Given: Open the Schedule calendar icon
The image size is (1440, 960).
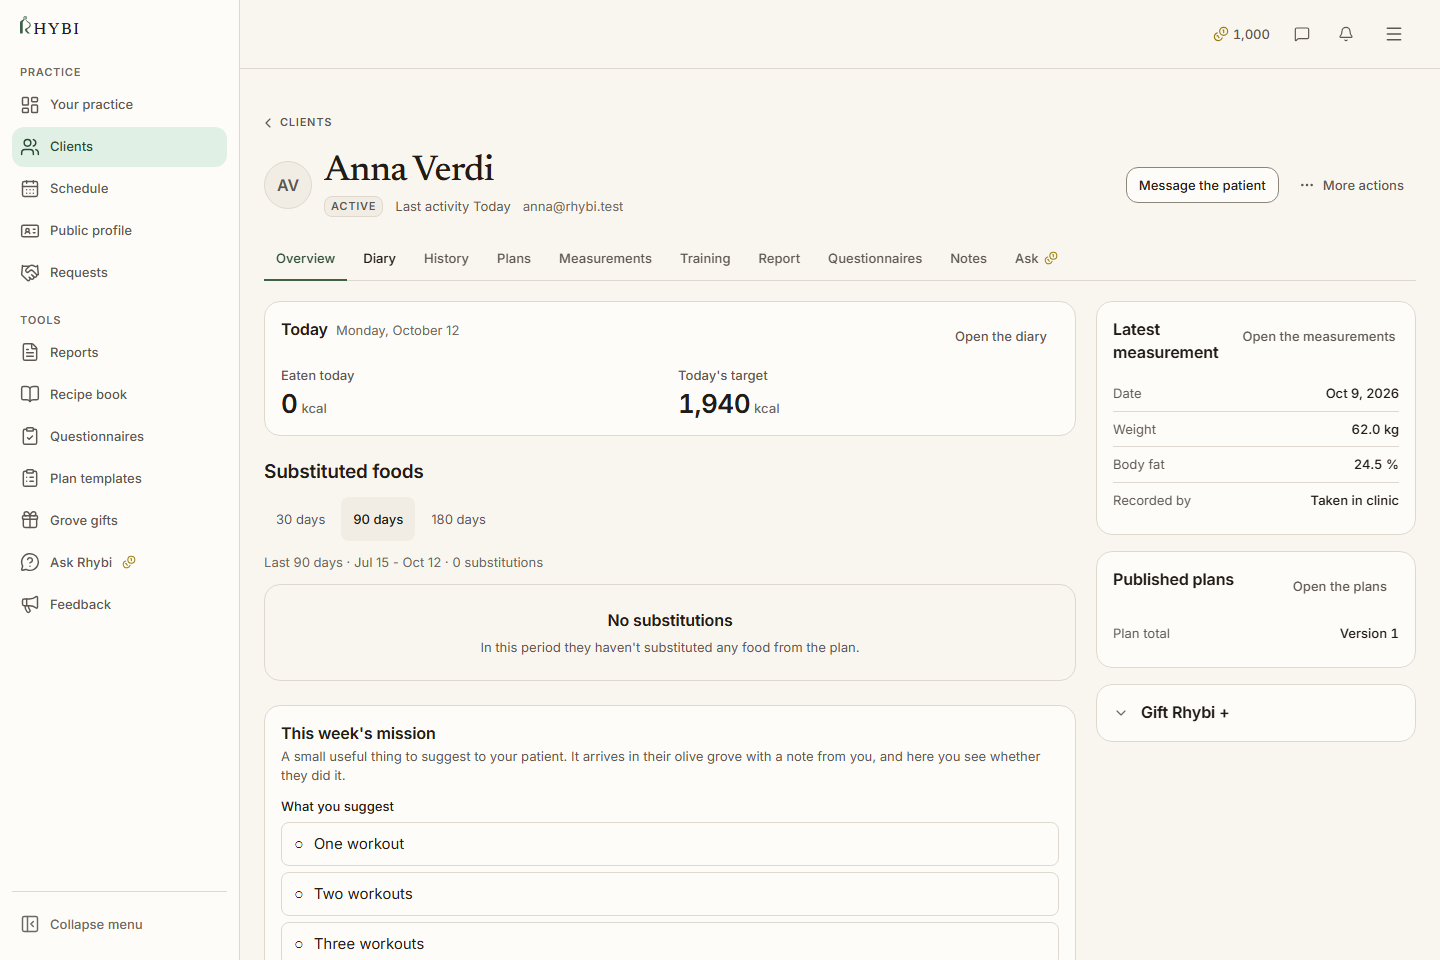Looking at the screenshot, I should tap(30, 189).
